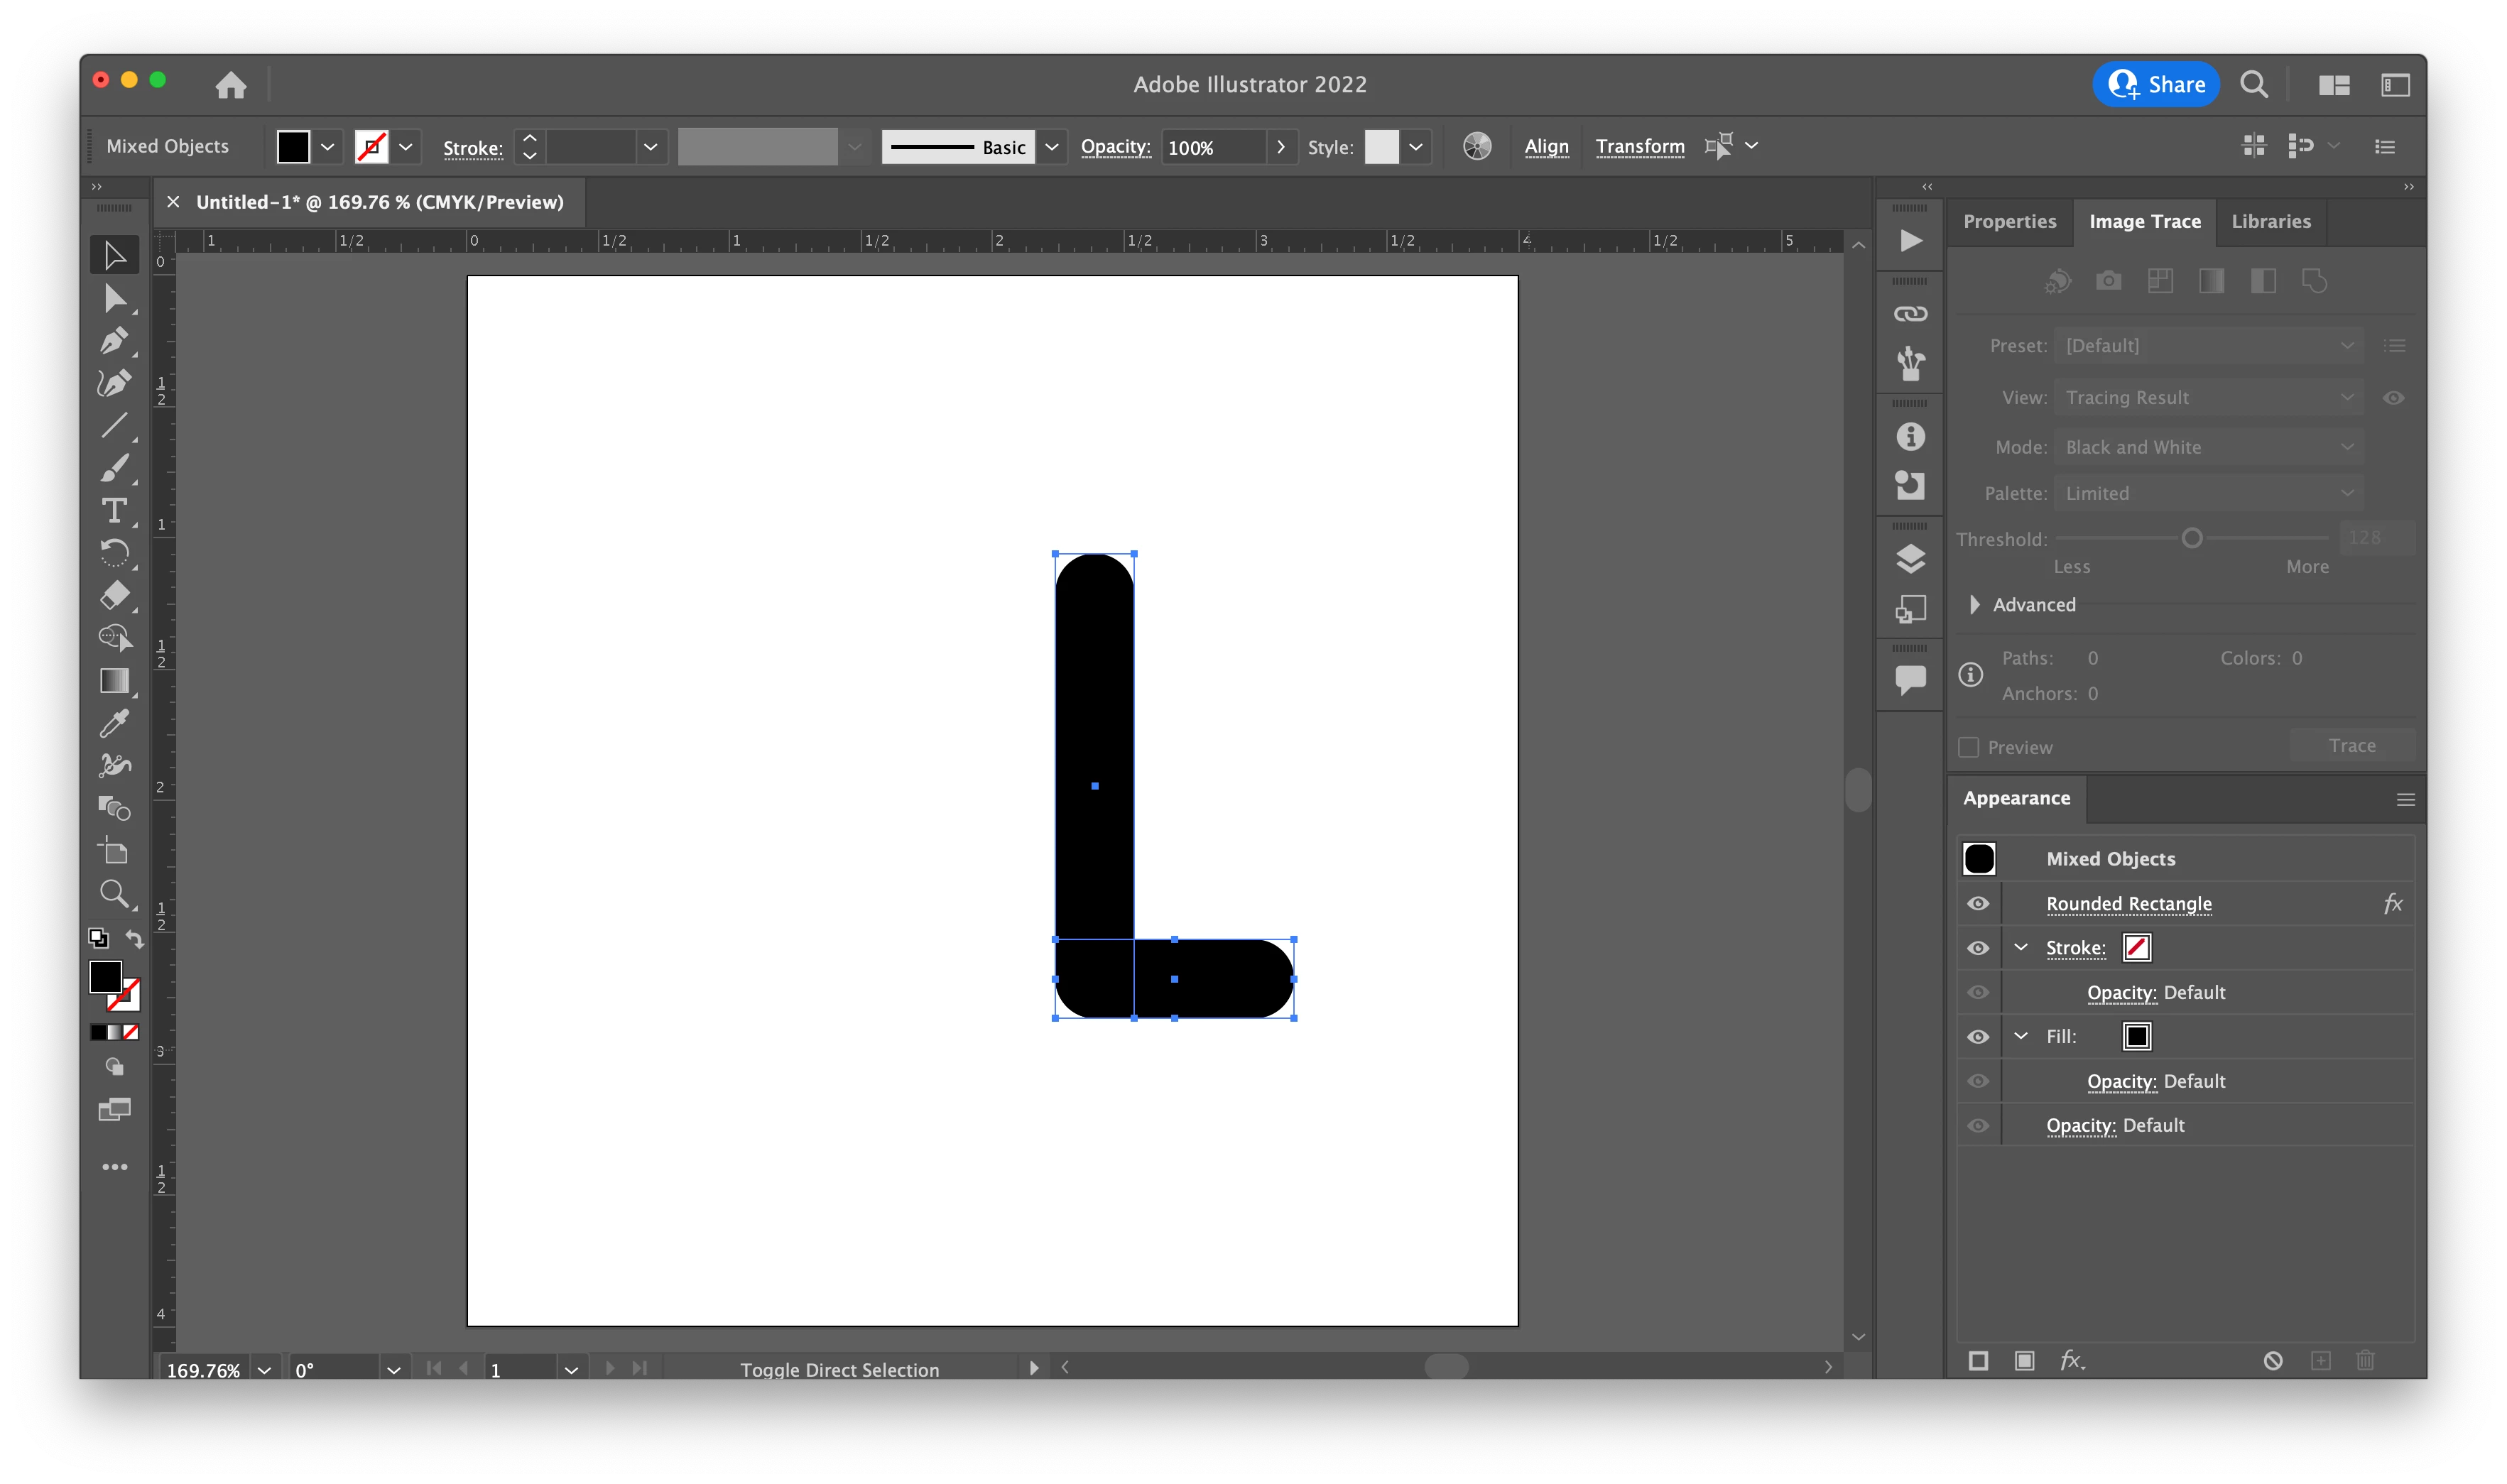This screenshot has width=2507, height=1484.
Task: Open the Transform link in control bar
Action: pyautogui.click(x=1639, y=147)
